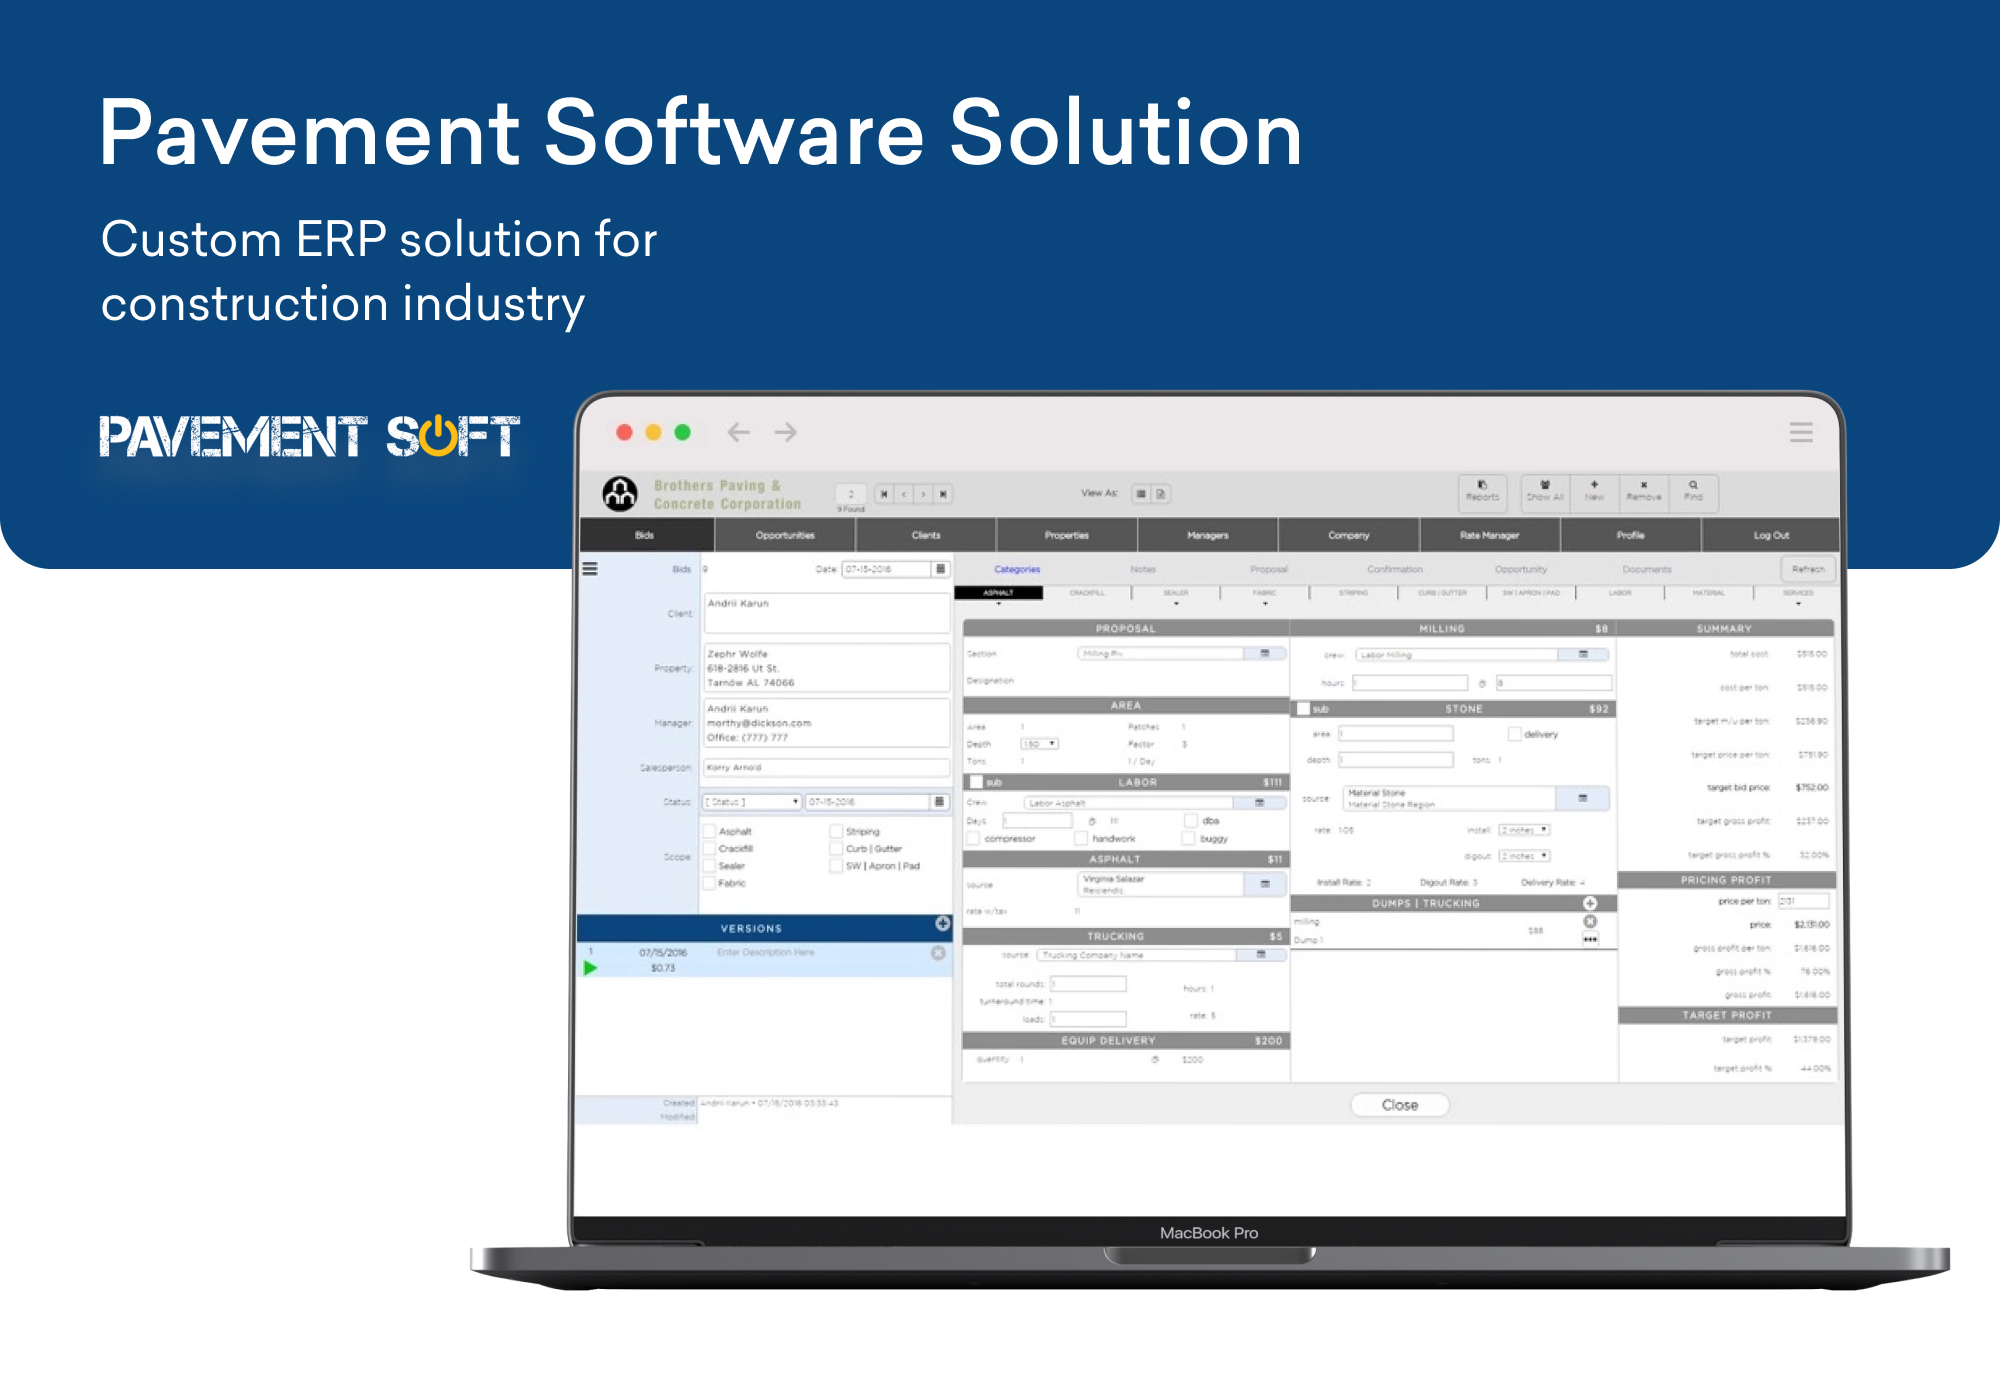Open the Rate Manager tab
The height and width of the screenshot is (1400, 2000).
(x=1489, y=535)
